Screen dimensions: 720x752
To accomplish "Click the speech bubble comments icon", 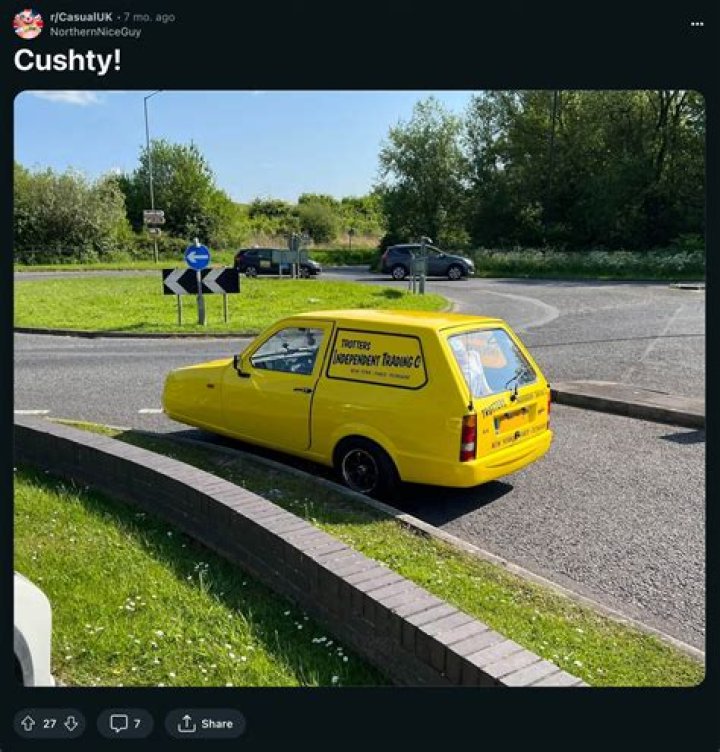I will (x=119, y=723).
